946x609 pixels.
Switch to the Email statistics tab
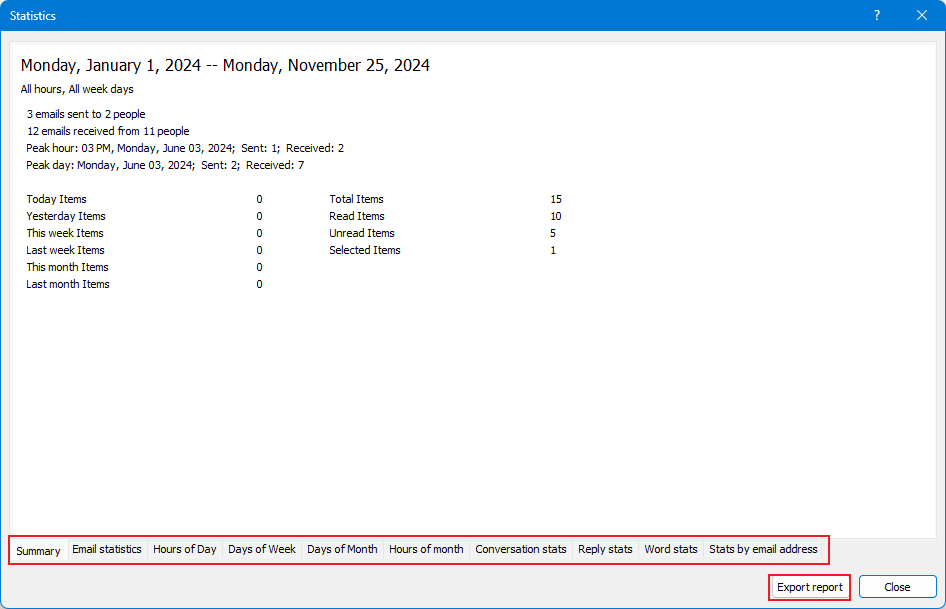107,550
